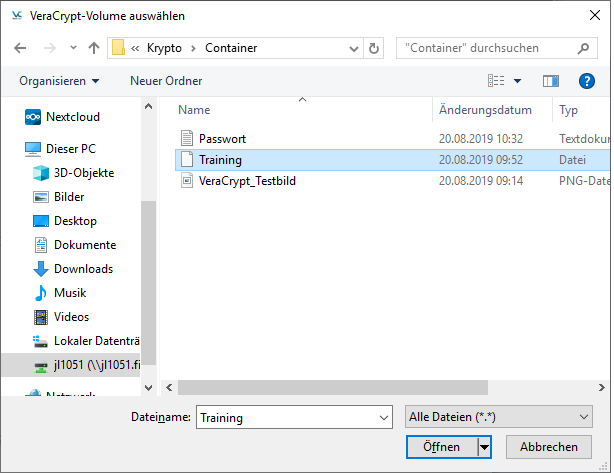Expand the Dateiname dropdown arrow
614x473 pixels.
point(384,417)
